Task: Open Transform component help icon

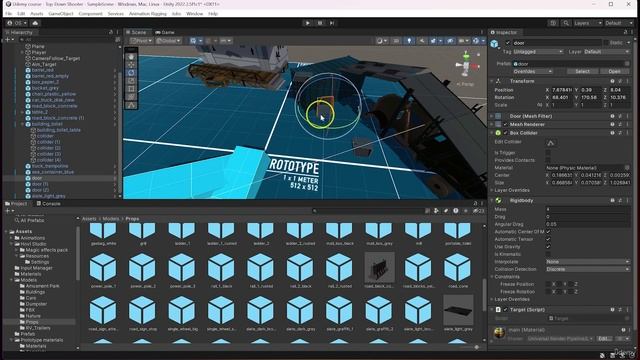Action: [612, 81]
